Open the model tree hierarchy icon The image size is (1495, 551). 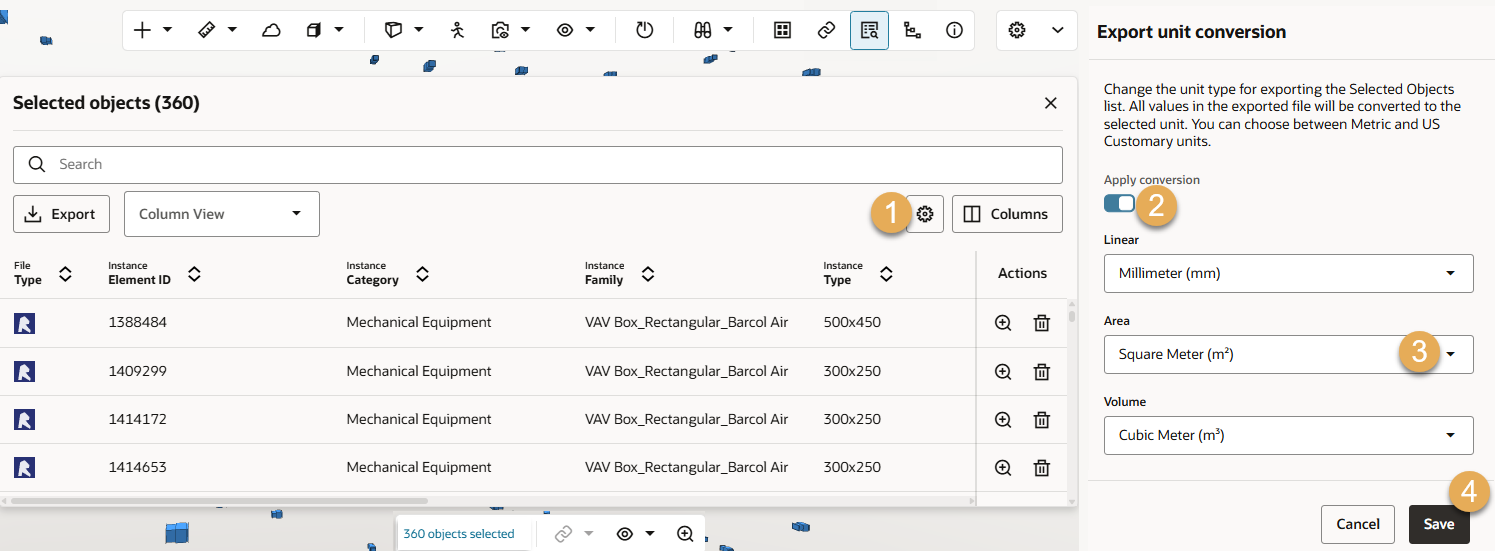(911, 30)
